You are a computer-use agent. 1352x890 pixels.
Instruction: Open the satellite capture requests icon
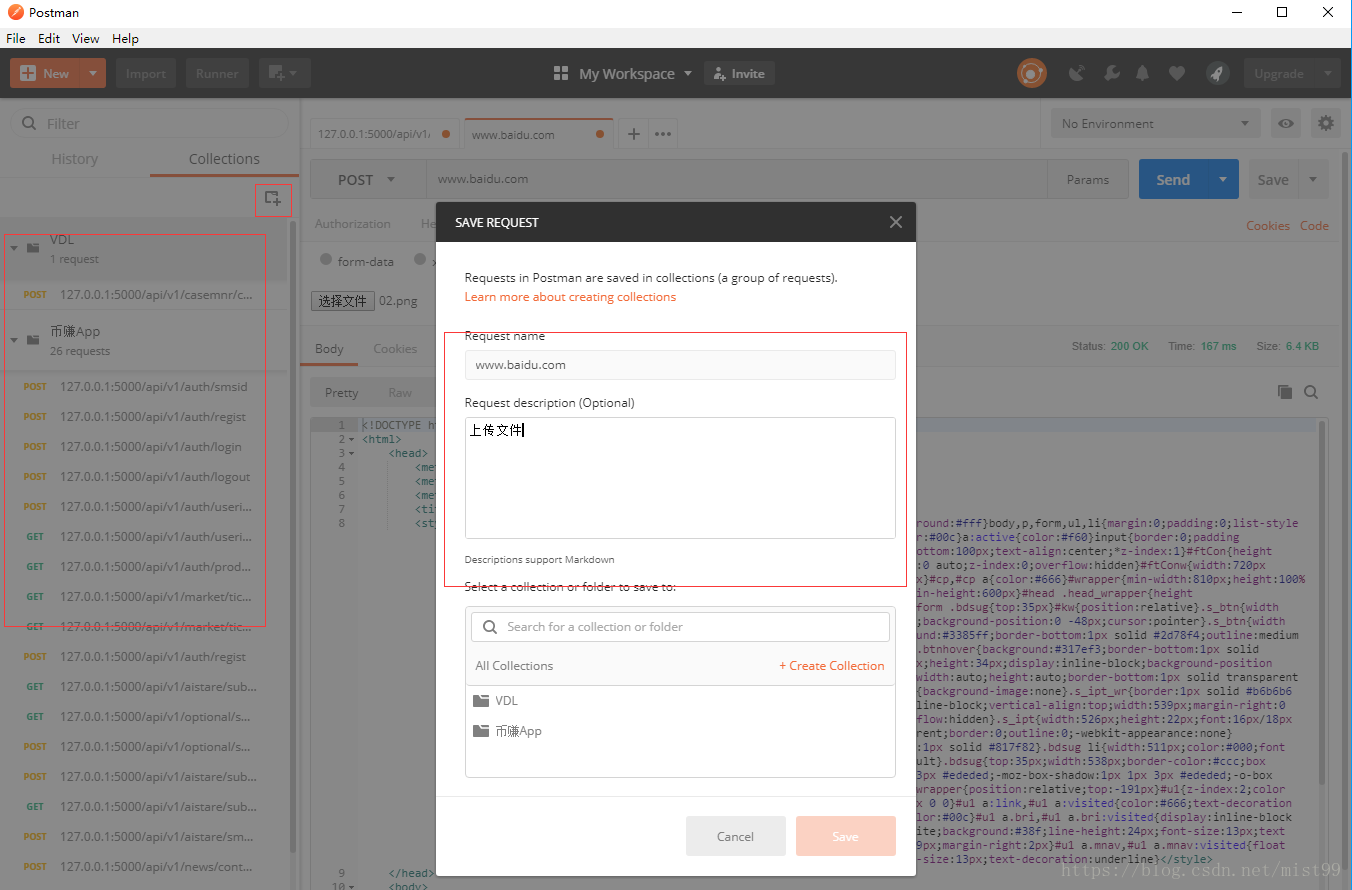coord(1077,73)
